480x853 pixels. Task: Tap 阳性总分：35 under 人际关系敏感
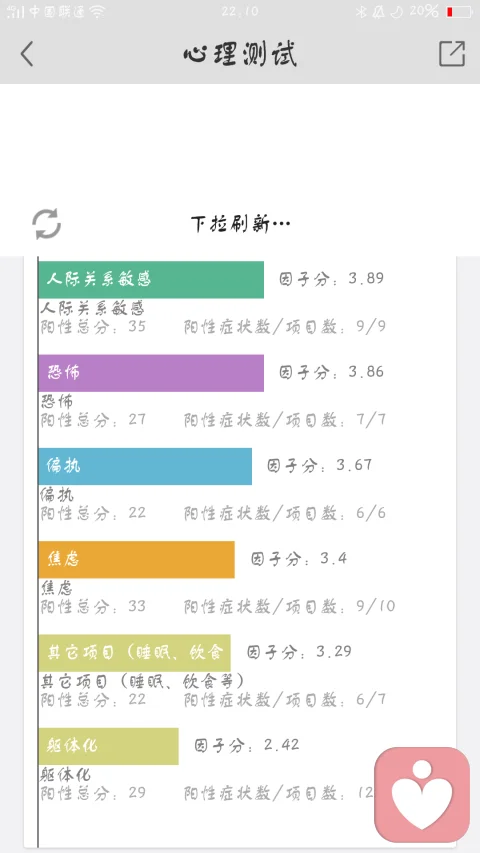click(94, 327)
